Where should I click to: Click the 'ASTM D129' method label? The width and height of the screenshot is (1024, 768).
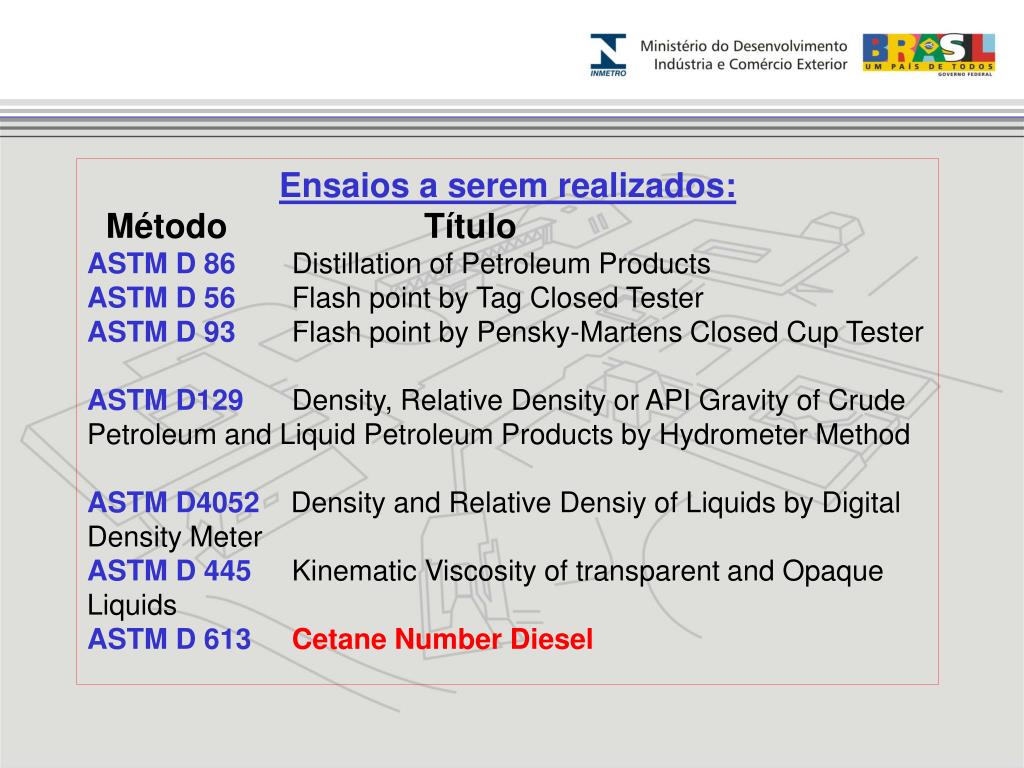tap(165, 400)
